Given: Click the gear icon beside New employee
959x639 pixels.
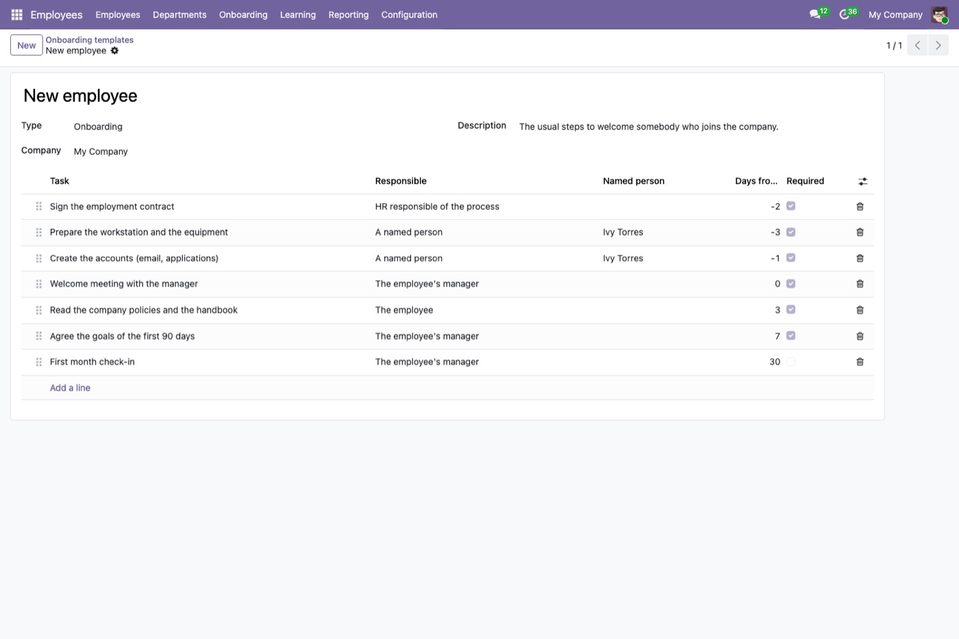Looking at the screenshot, I should click(x=114, y=51).
